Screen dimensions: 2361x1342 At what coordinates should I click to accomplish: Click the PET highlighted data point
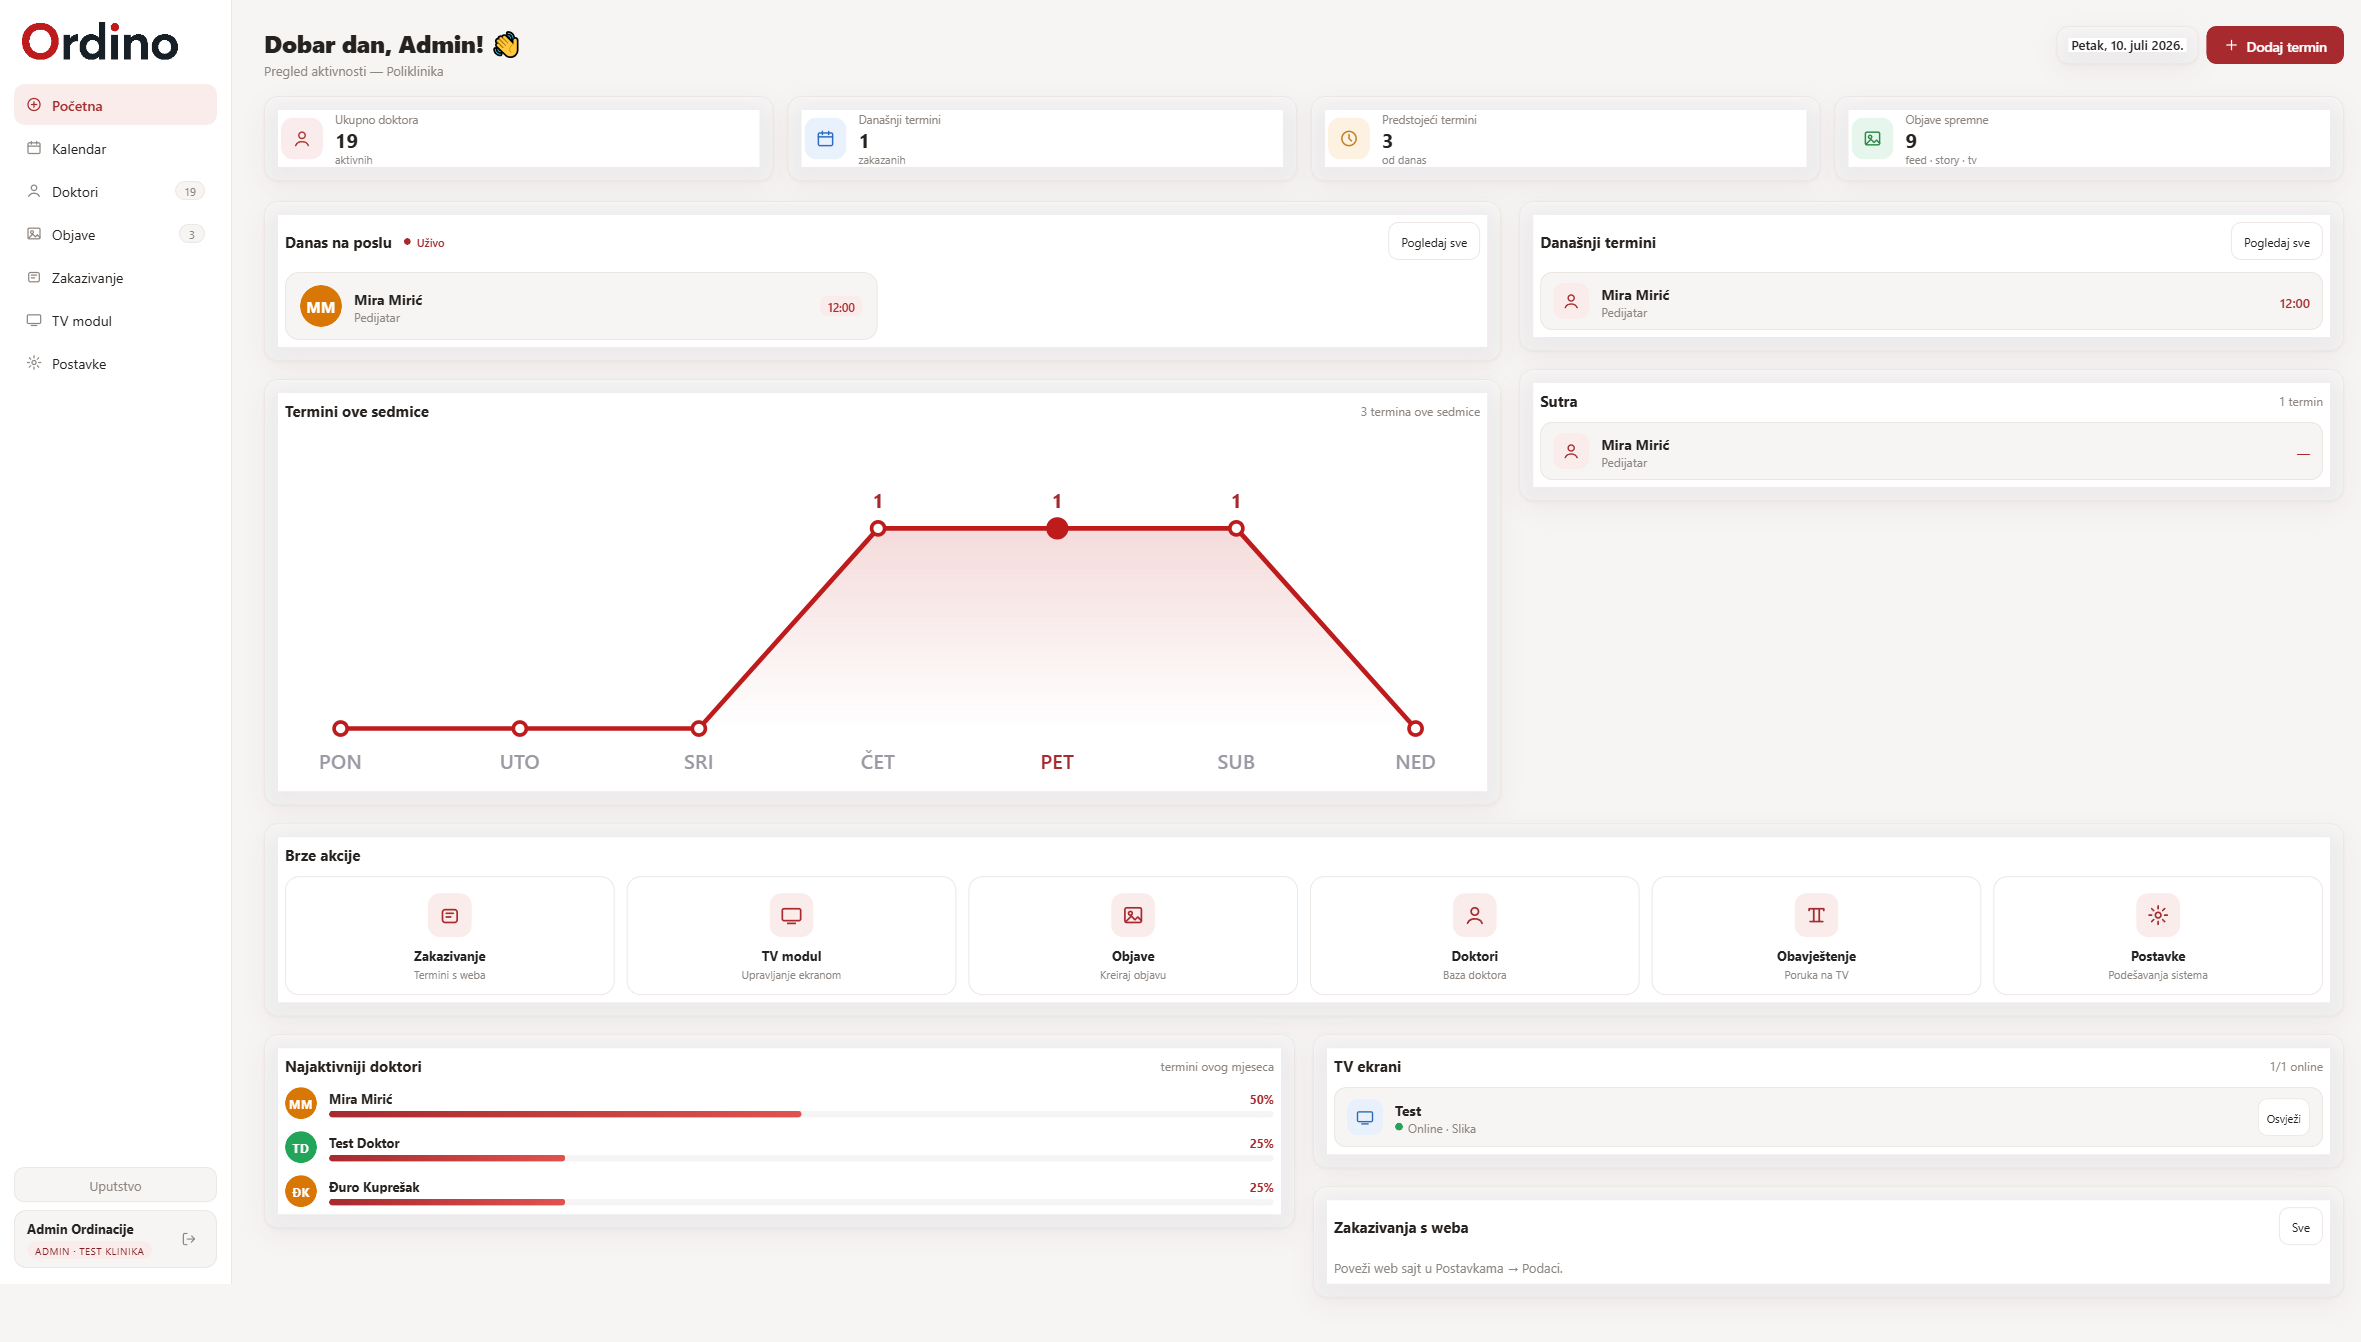coord(1057,528)
